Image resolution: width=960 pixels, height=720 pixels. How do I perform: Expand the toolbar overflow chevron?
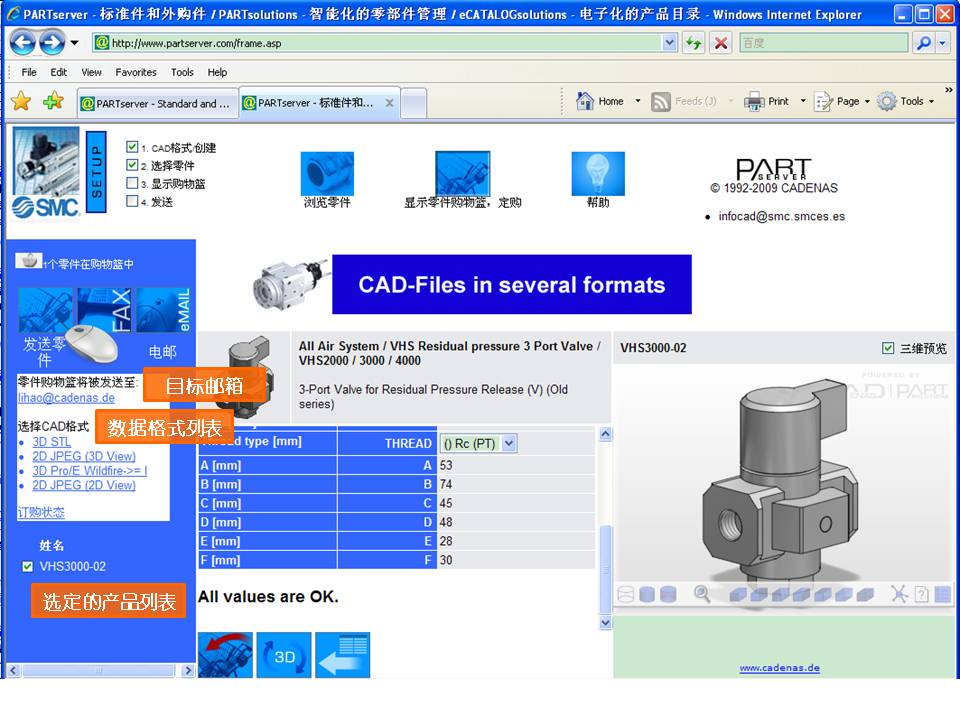pos(948,90)
